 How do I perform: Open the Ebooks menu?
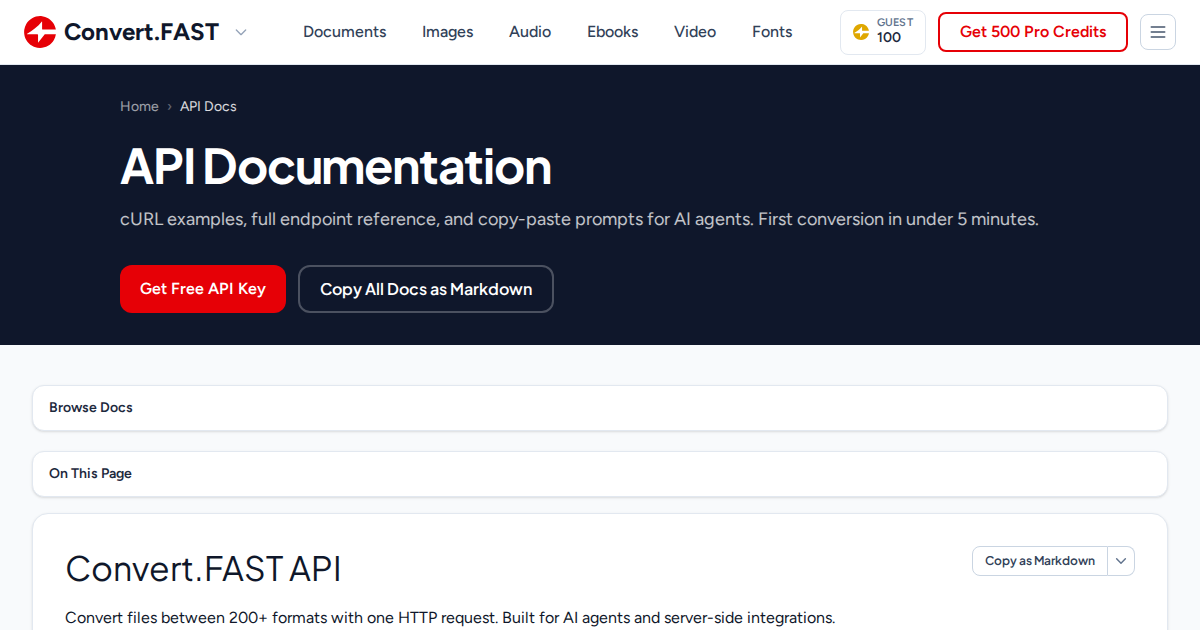point(613,32)
